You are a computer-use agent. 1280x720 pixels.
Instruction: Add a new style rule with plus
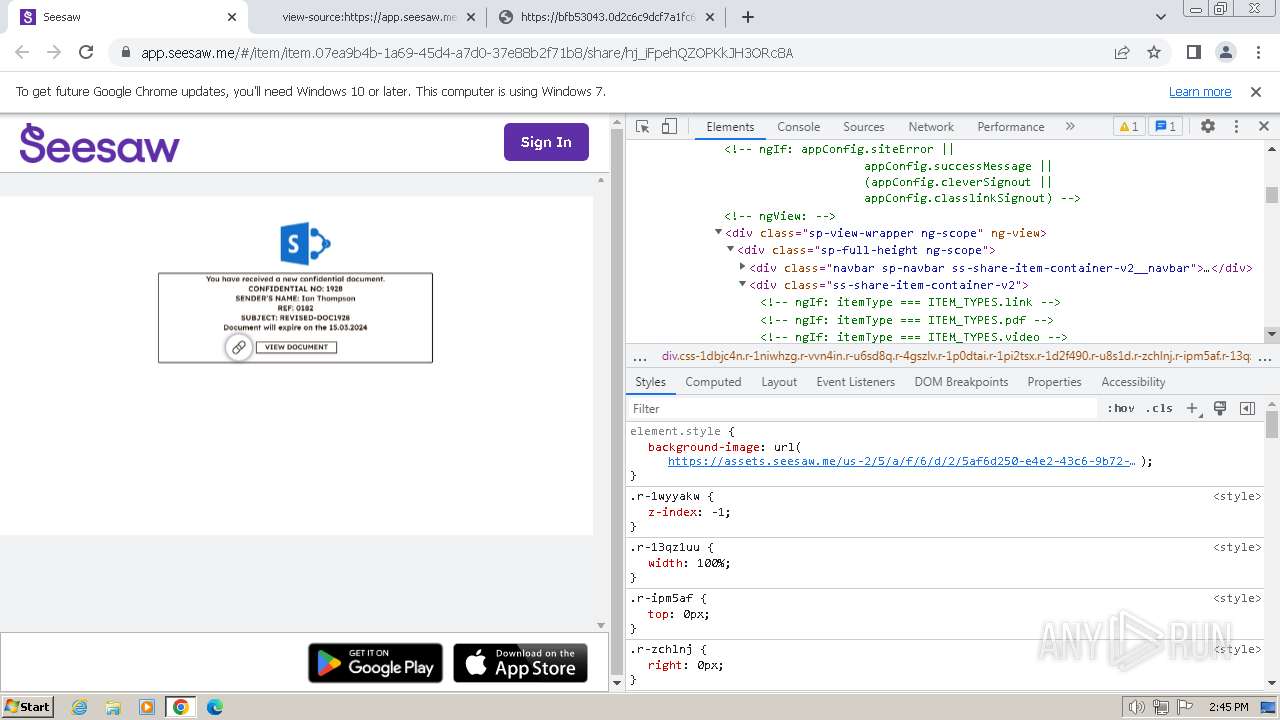click(x=1192, y=408)
